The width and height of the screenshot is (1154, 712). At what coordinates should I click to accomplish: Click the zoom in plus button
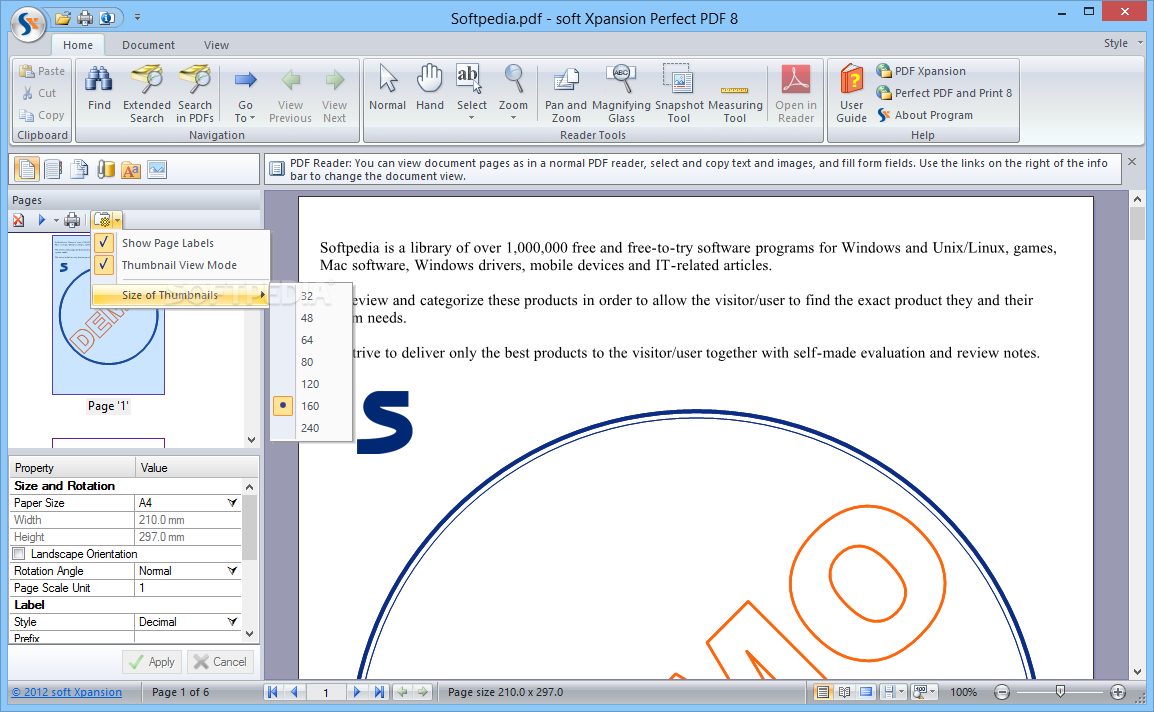(x=1118, y=692)
